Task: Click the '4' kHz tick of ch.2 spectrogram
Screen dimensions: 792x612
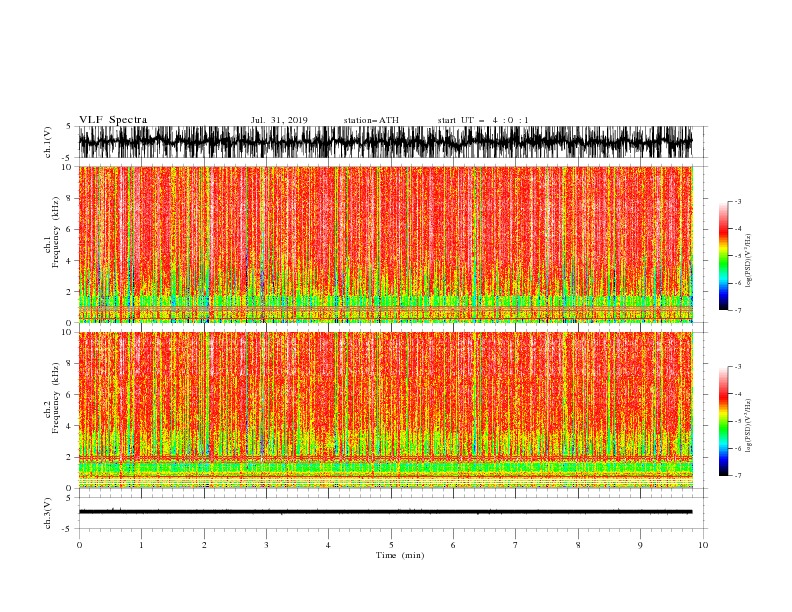Action: point(69,426)
